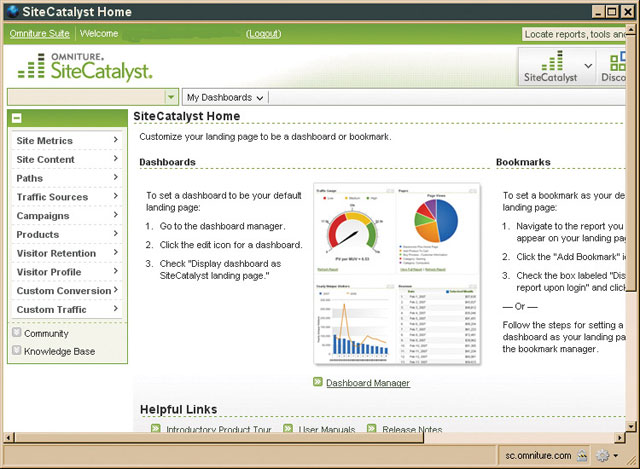Expand the Paths menu

[x=67, y=178]
